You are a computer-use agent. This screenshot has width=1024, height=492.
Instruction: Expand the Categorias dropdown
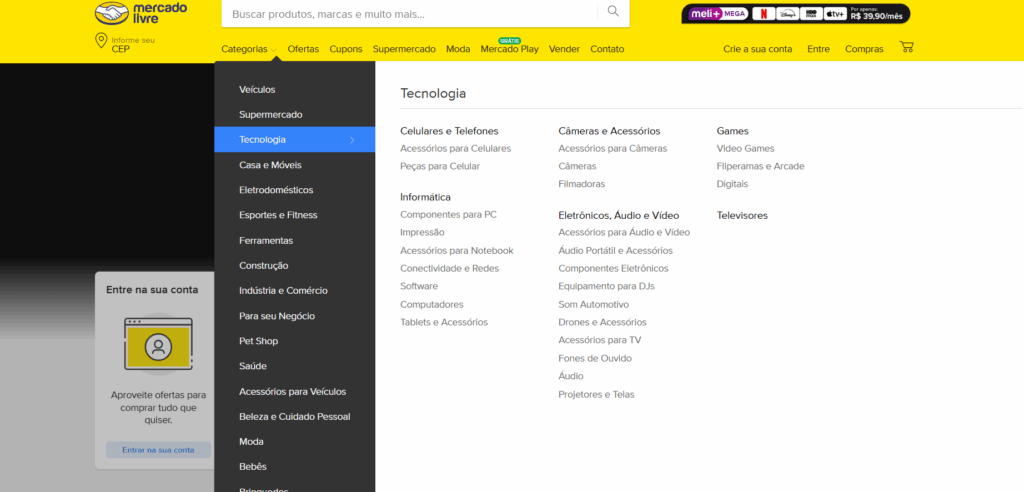coord(249,49)
